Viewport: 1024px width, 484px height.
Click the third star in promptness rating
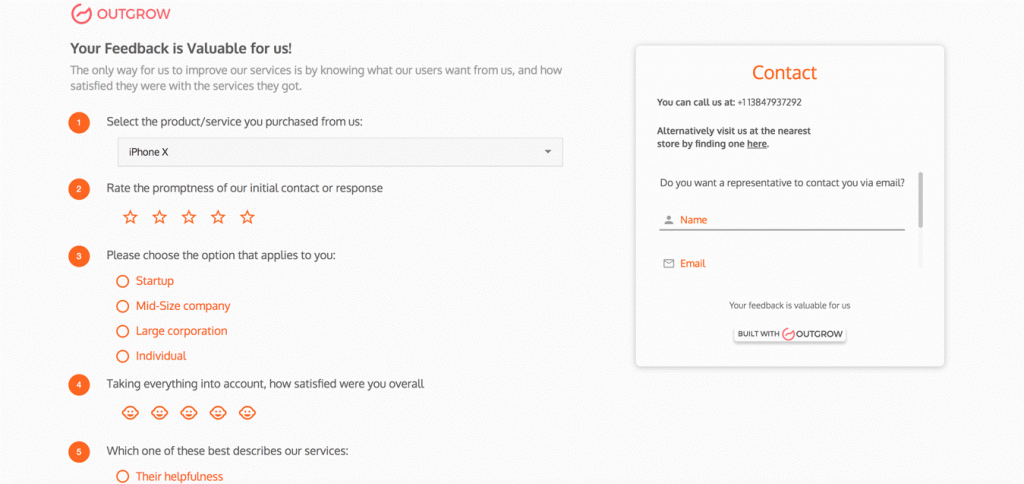pyautogui.click(x=189, y=217)
